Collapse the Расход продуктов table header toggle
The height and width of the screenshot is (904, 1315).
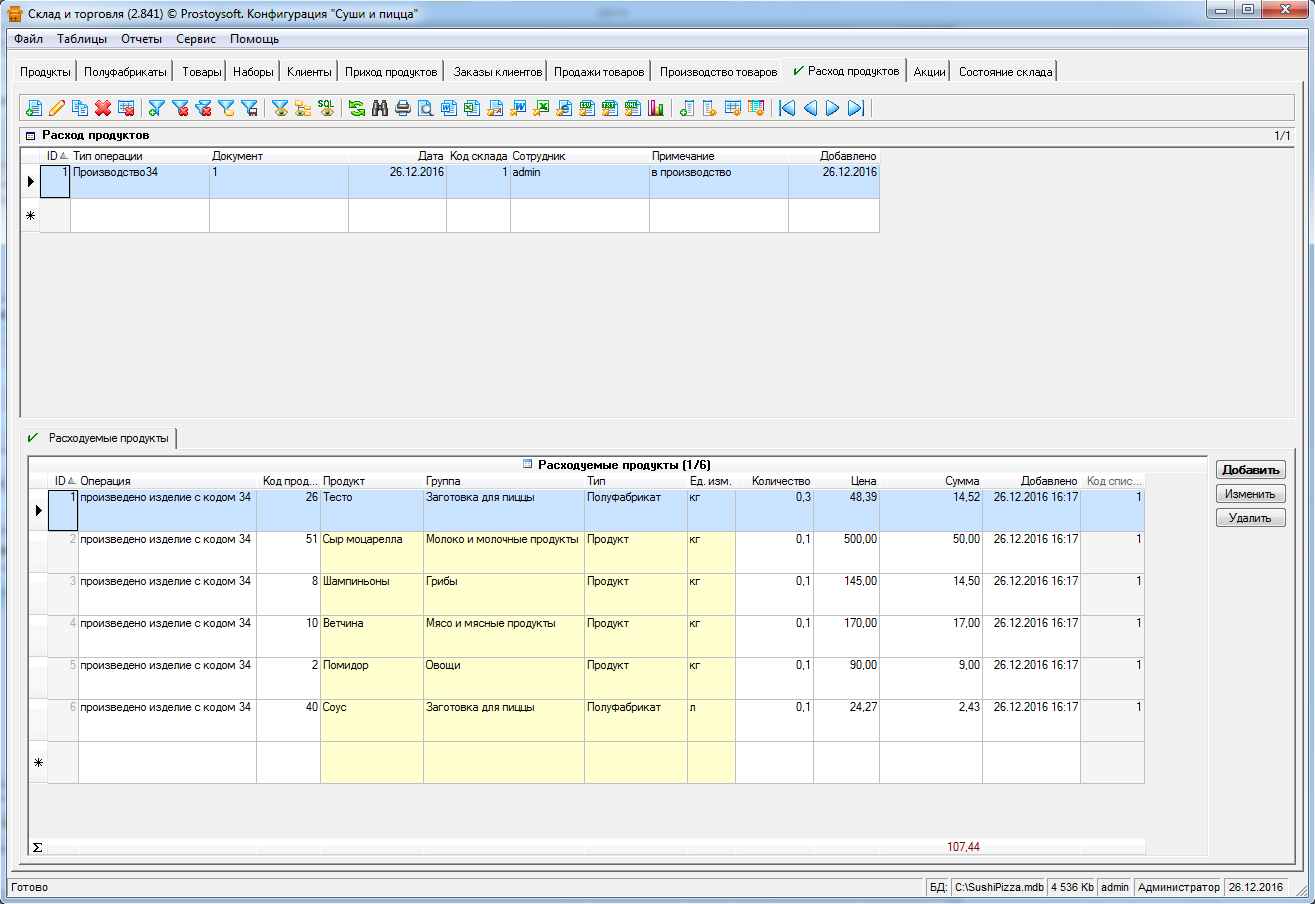pyautogui.click(x=30, y=135)
